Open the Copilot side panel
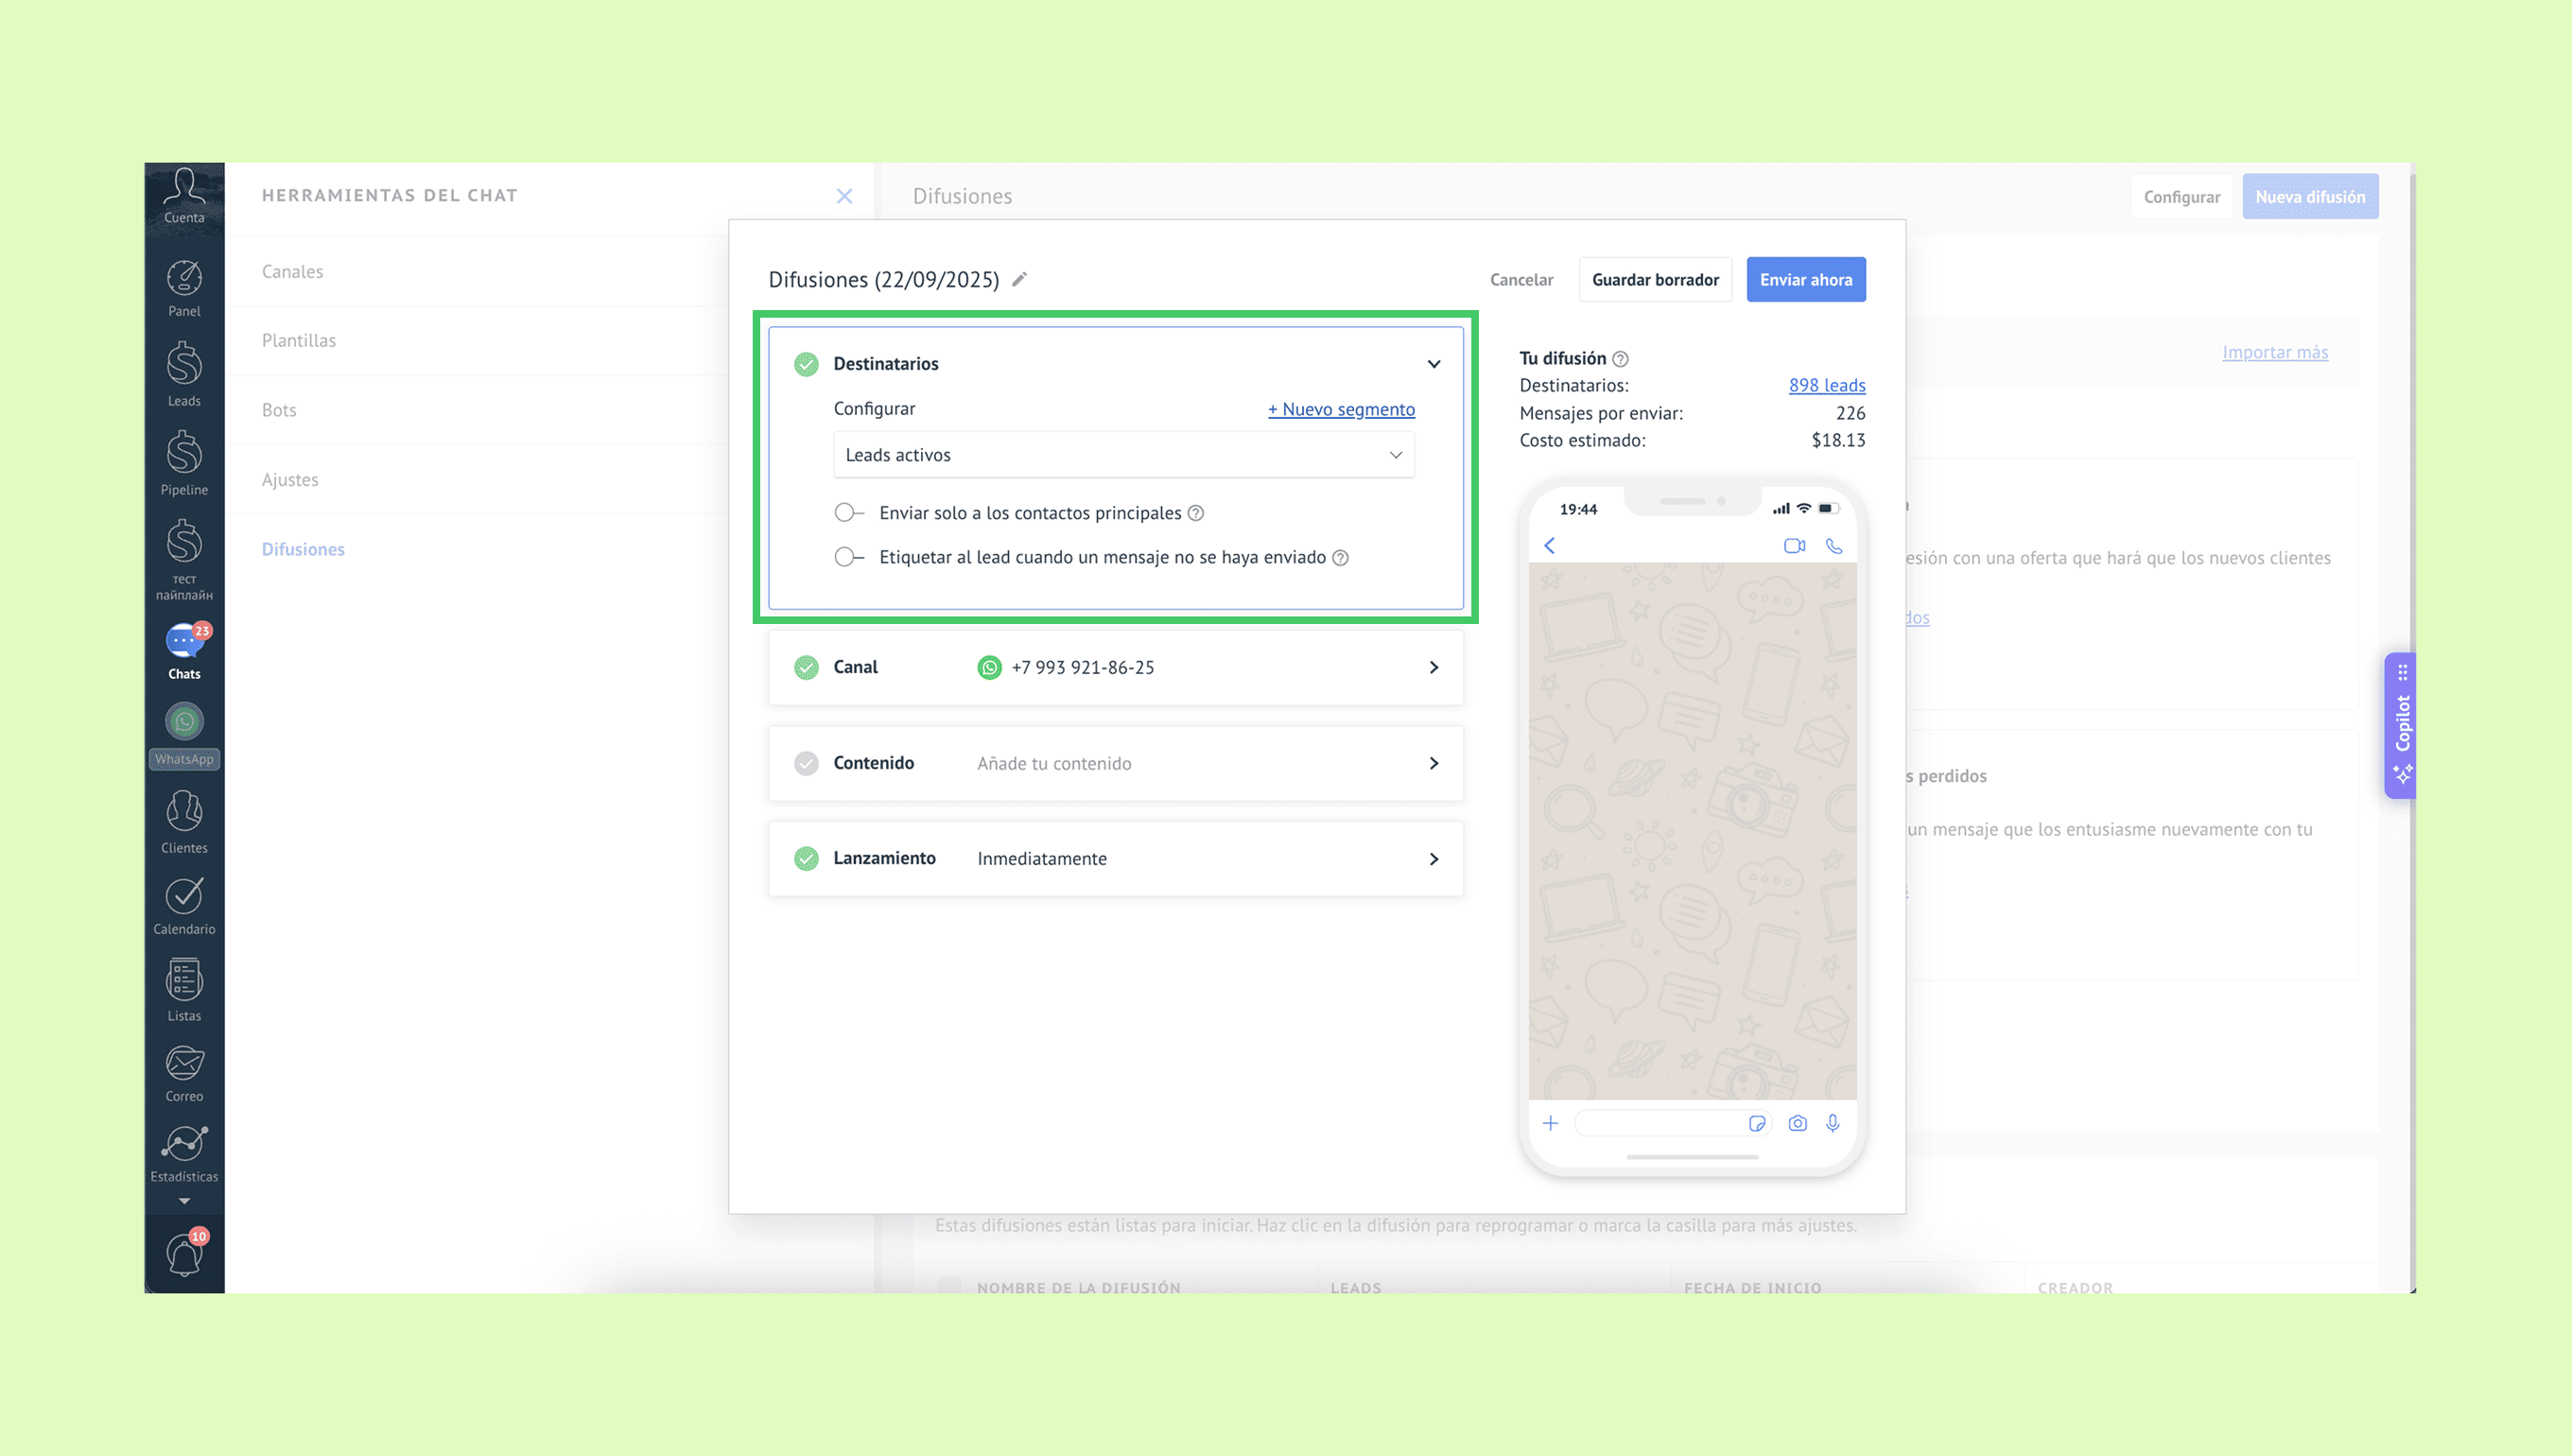2572x1456 pixels. click(2401, 725)
